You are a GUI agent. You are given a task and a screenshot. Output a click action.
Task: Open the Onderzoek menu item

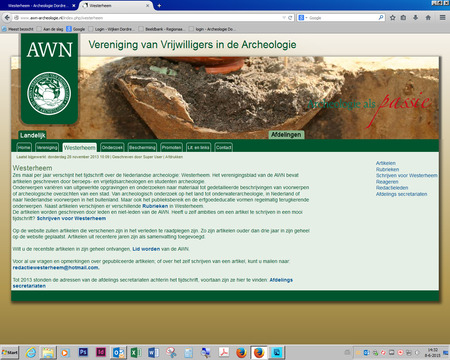click(x=112, y=147)
